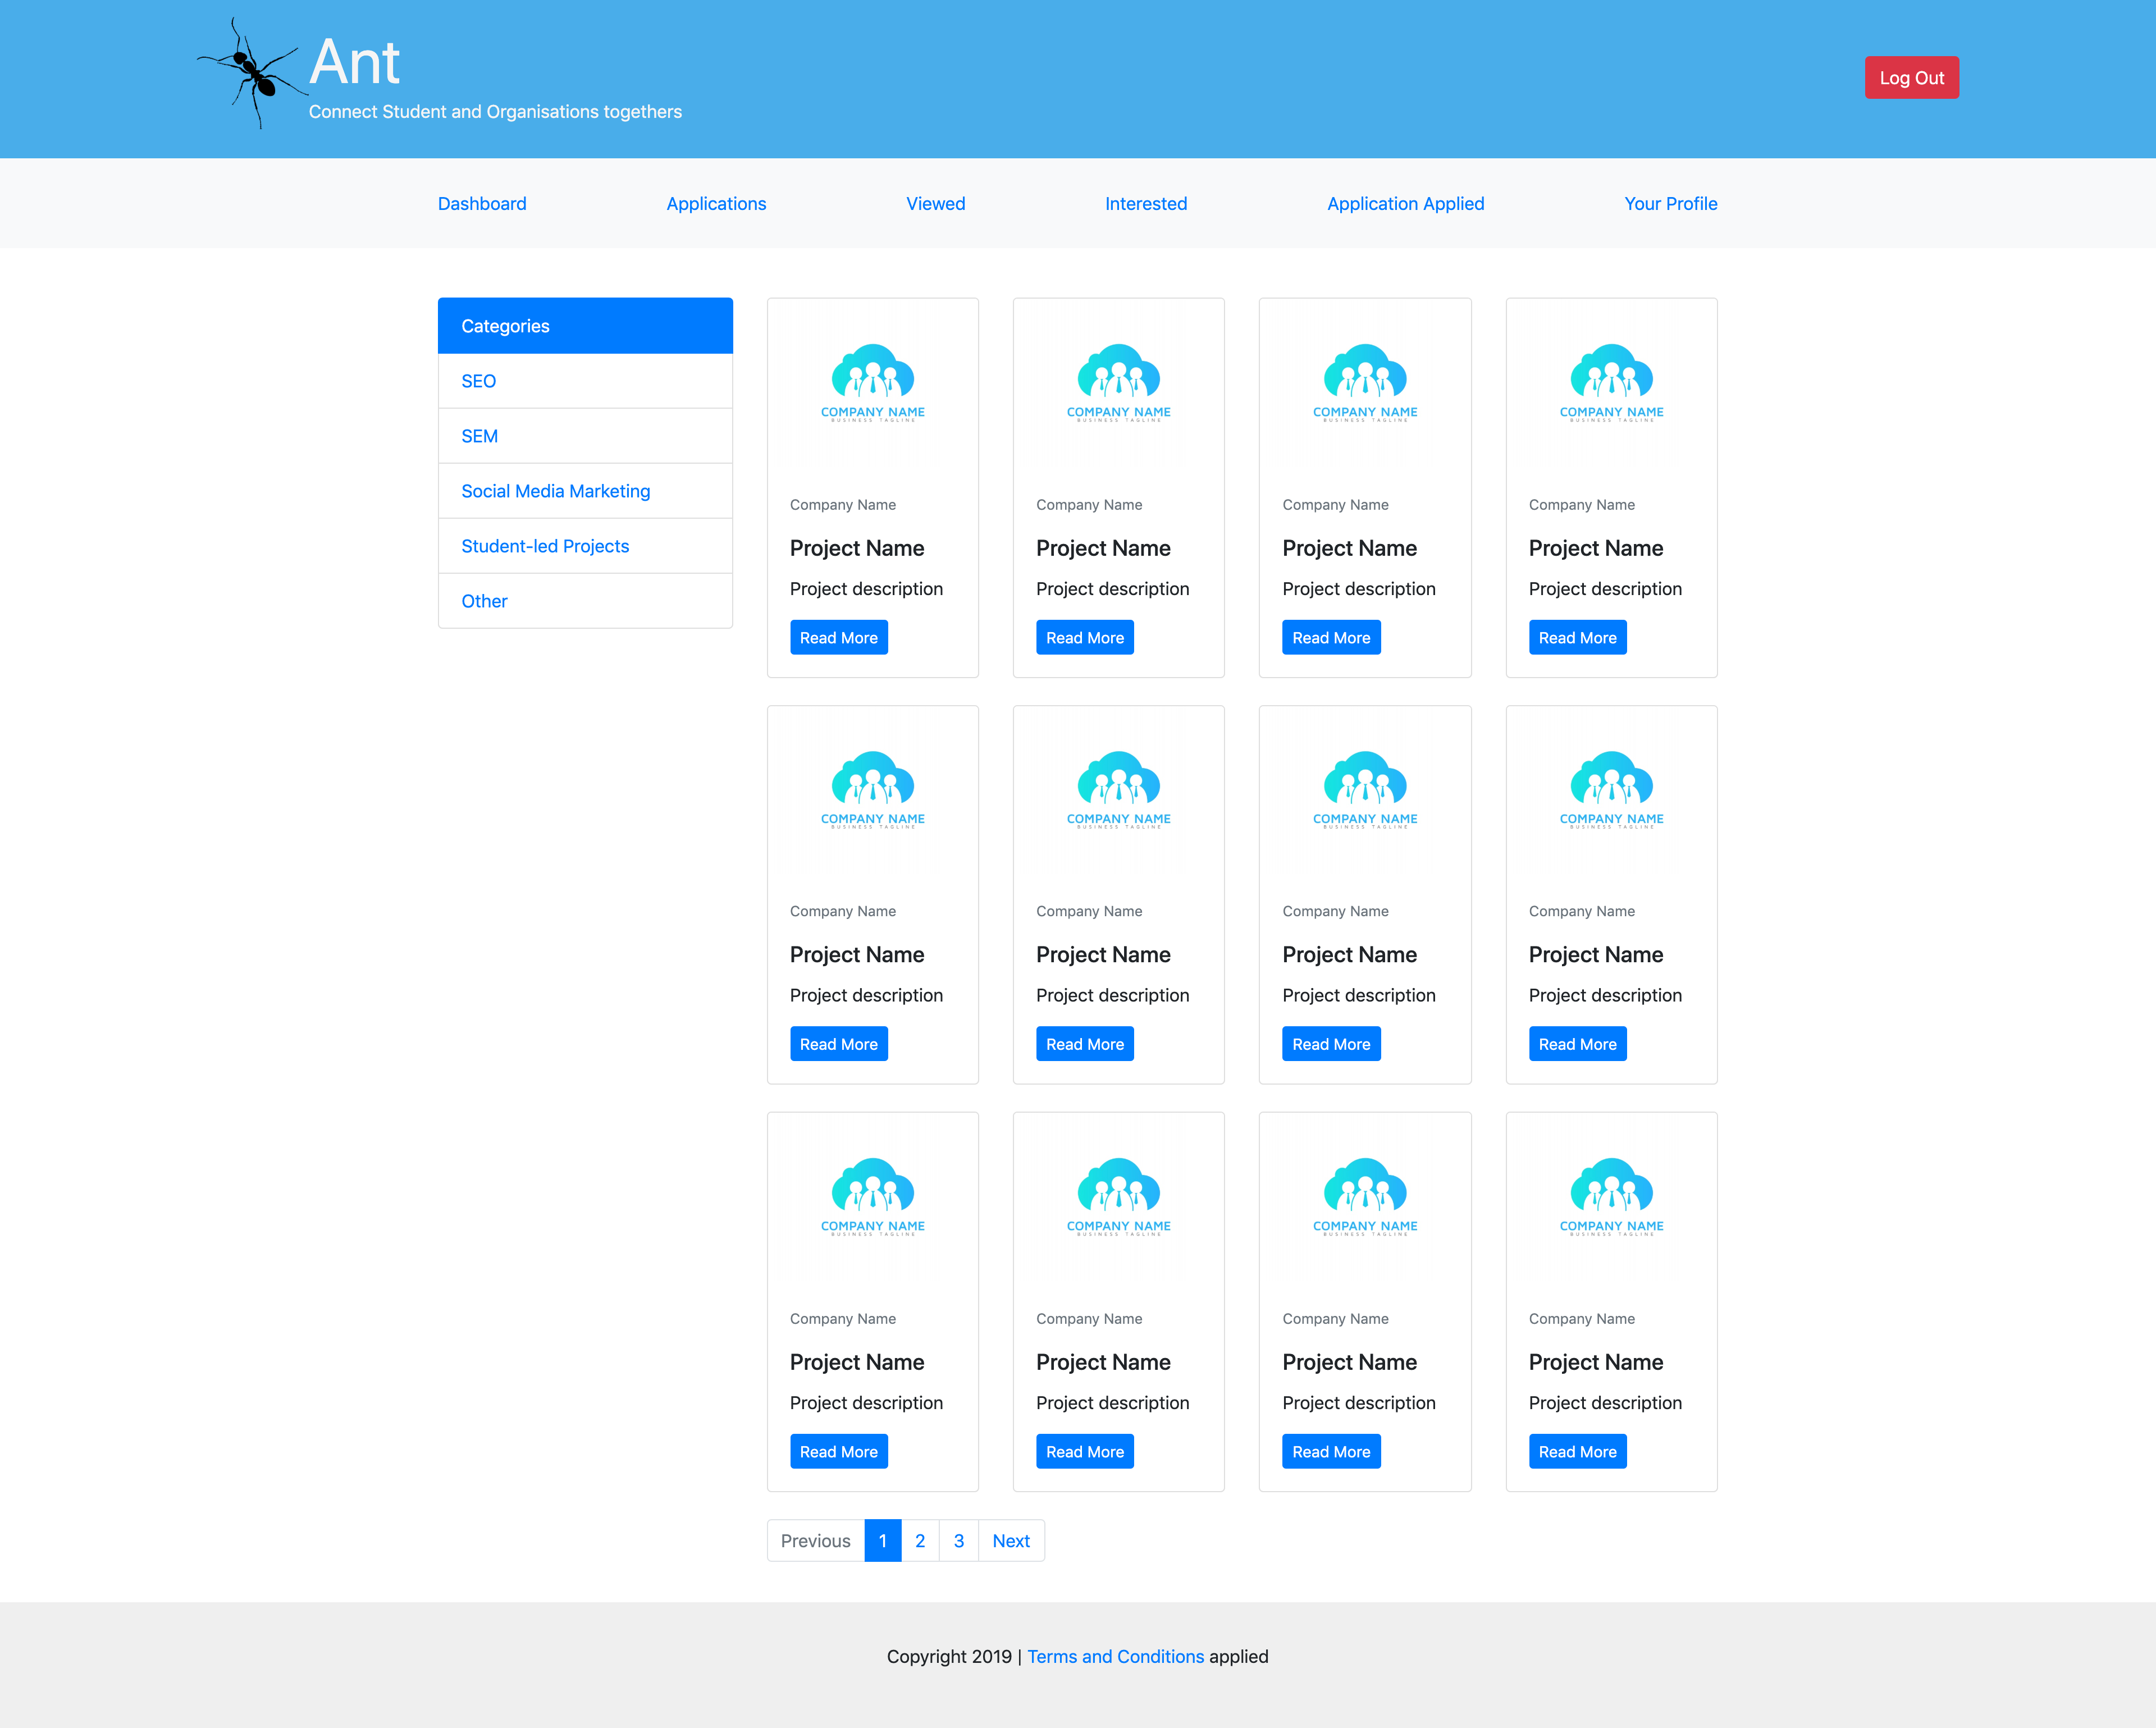Go to Application Applied page

(x=1405, y=204)
